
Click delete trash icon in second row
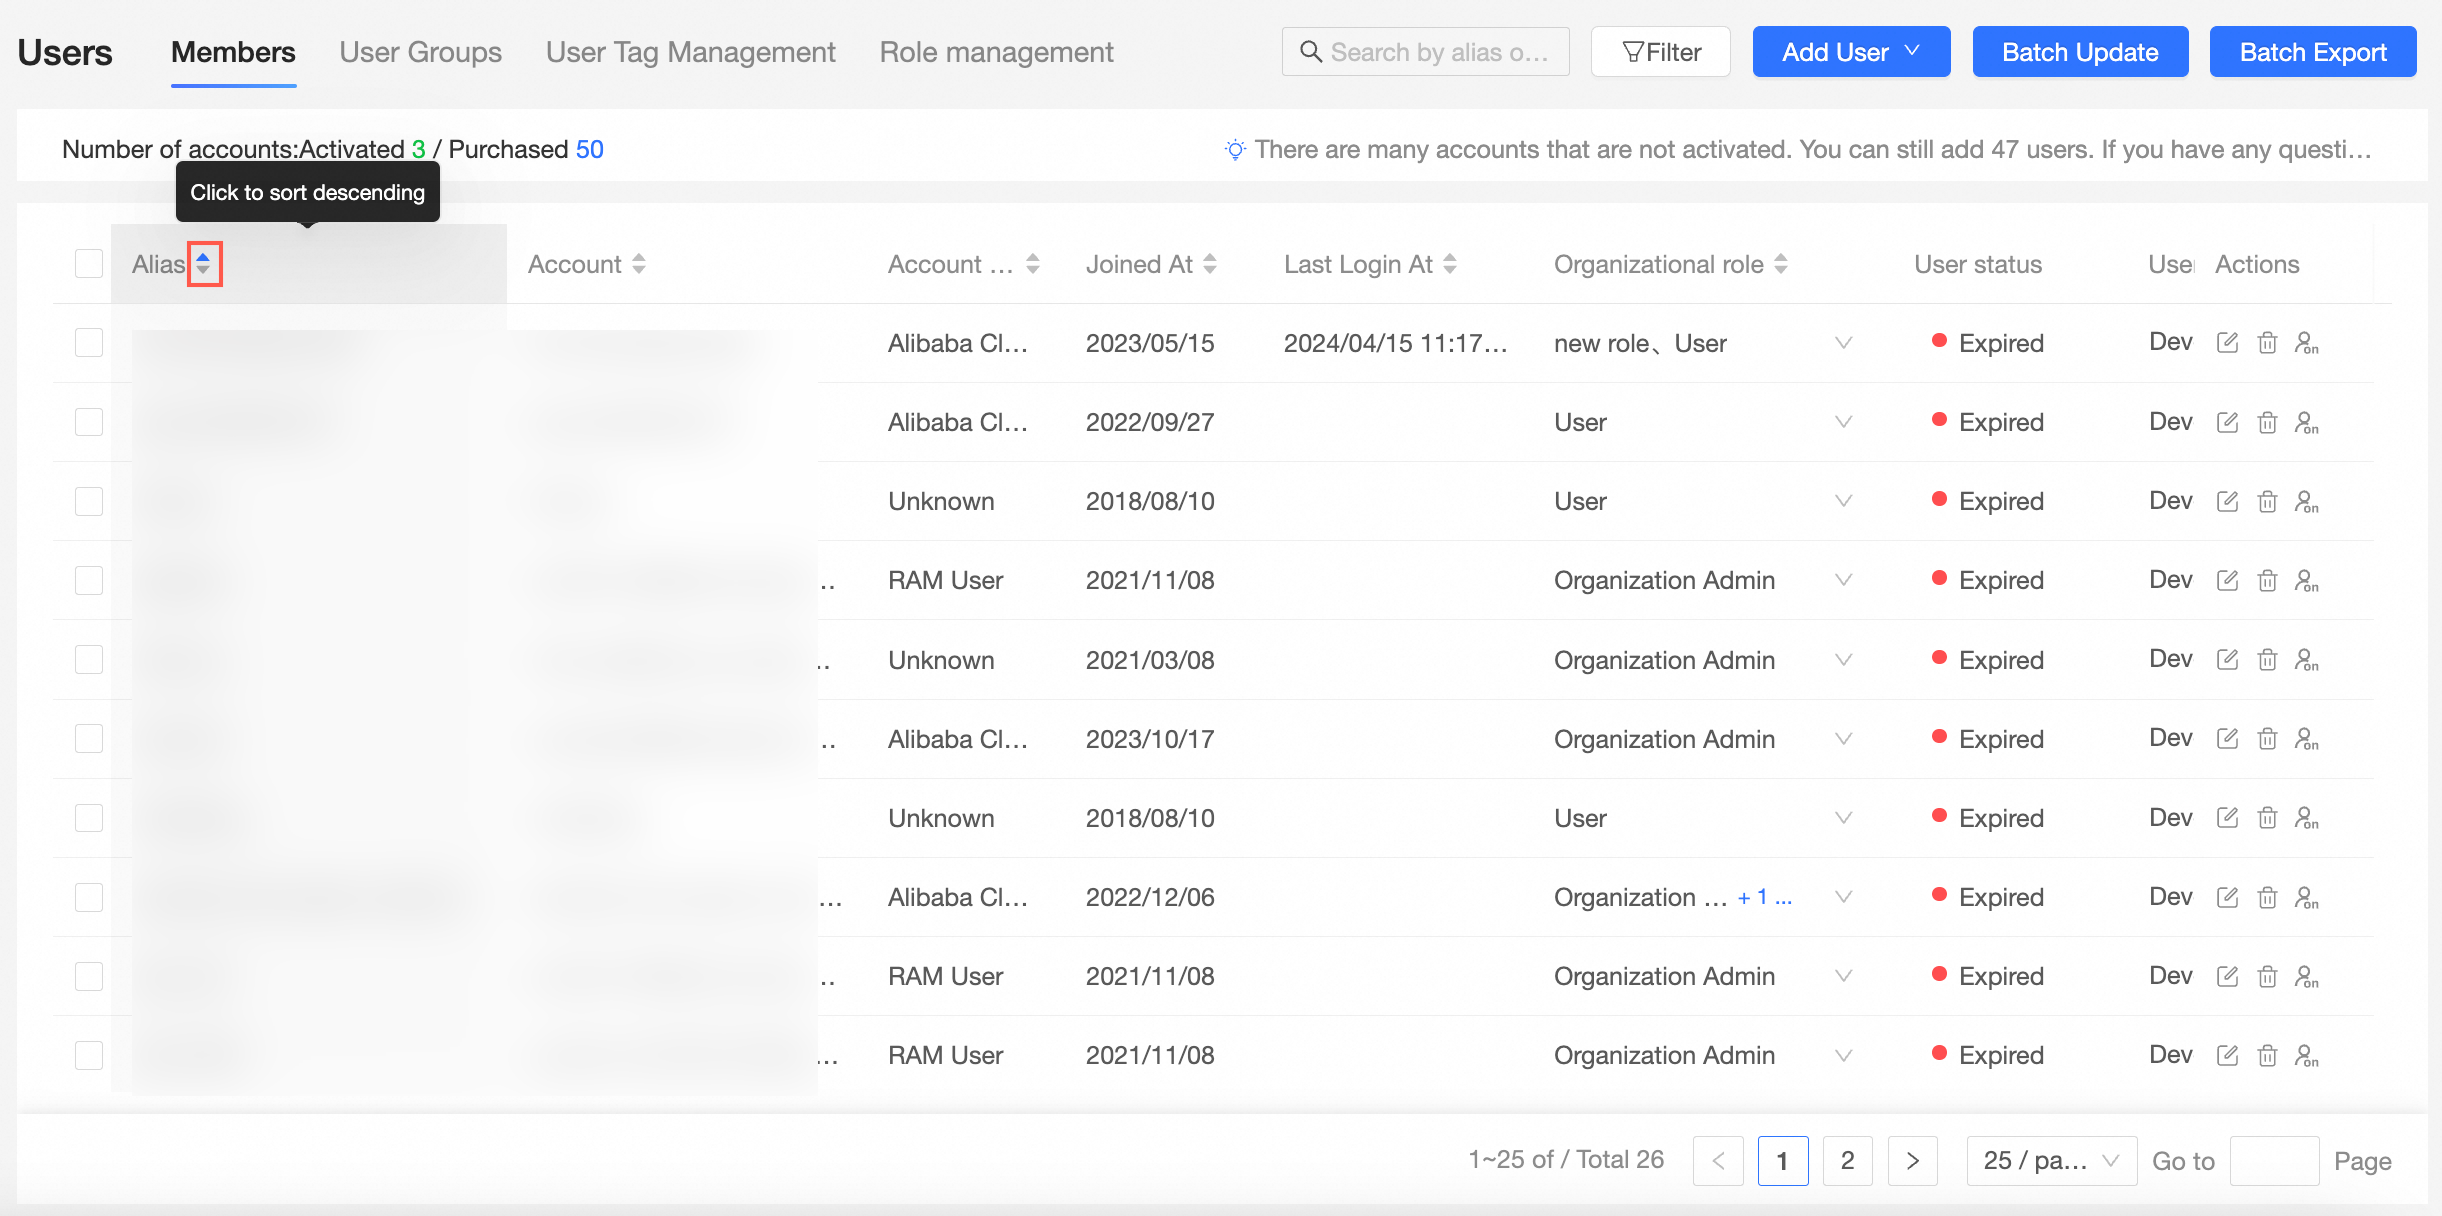tap(2267, 422)
